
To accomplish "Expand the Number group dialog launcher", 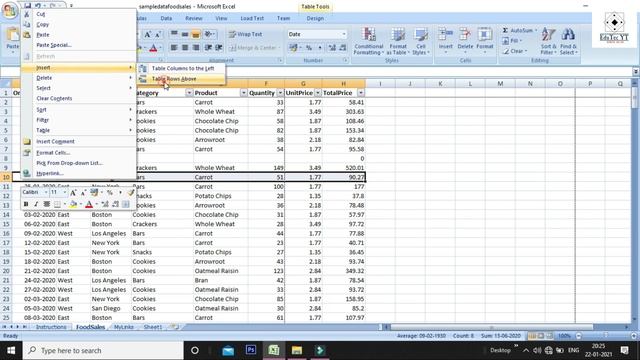I will [x=345, y=60].
